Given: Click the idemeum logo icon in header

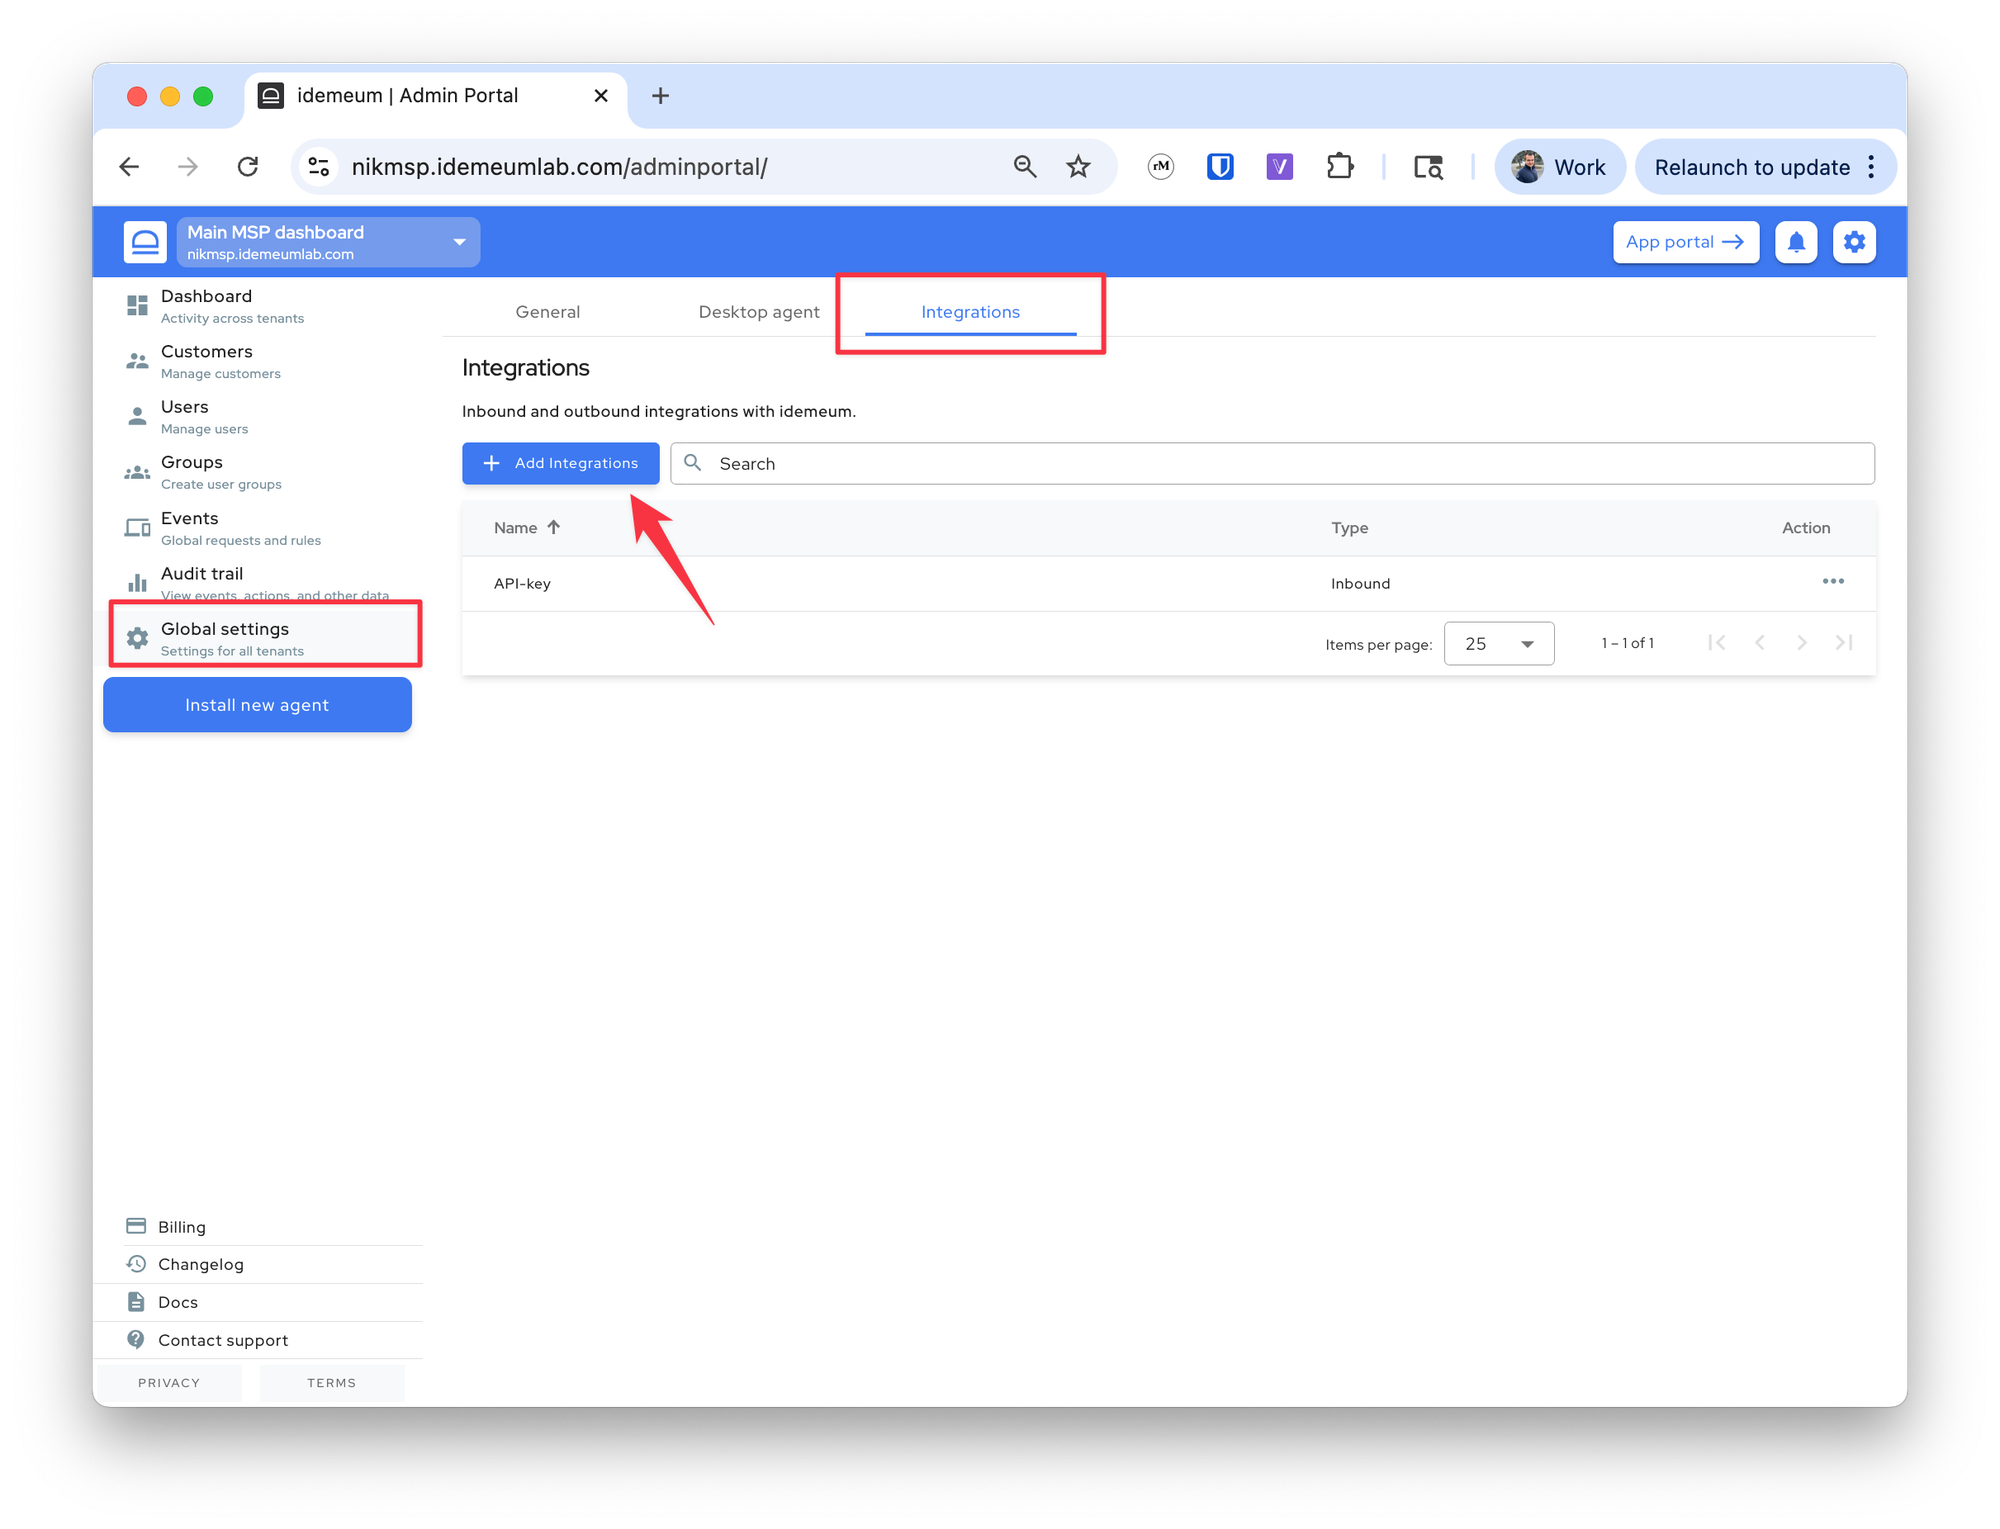Looking at the screenshot, I should tap(145, 242).
